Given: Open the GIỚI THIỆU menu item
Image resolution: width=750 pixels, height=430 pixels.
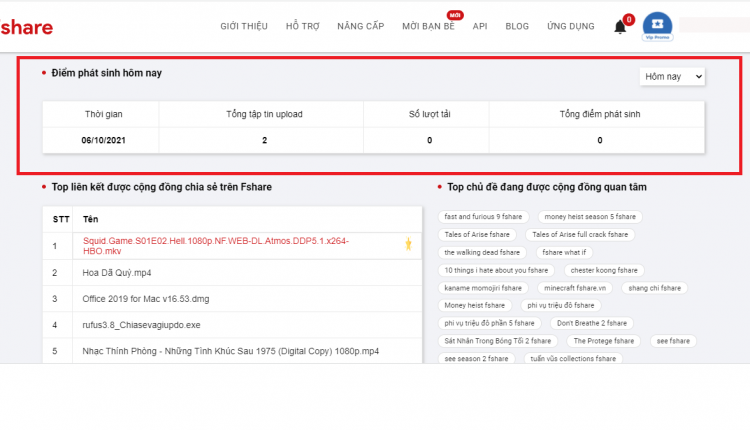Looking at the screenshot, I should (x=244, y=26).
